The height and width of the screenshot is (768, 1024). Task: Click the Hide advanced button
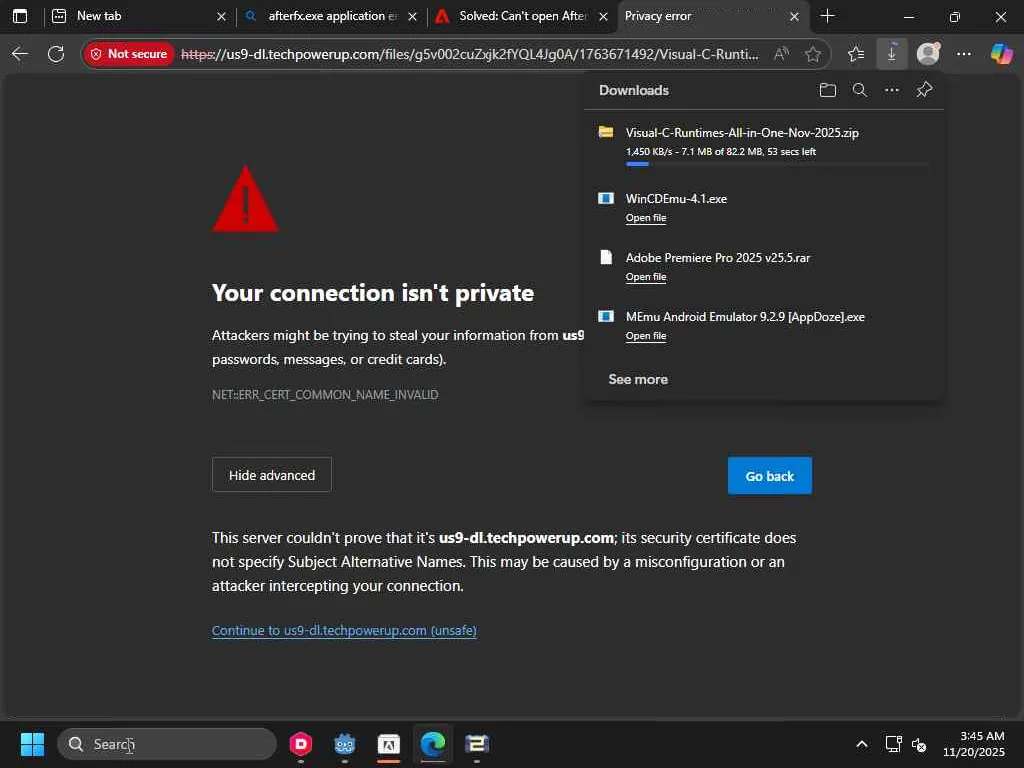[272, 475]
